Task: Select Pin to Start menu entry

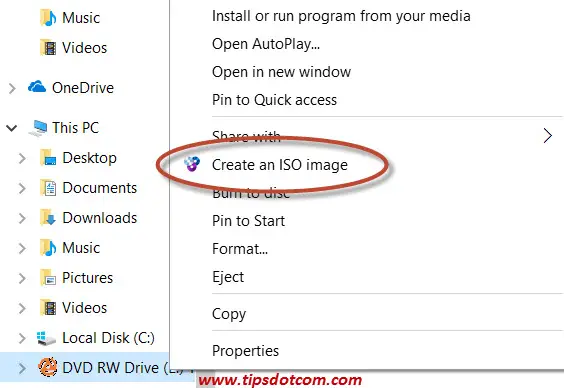Action: click(248, 221)
